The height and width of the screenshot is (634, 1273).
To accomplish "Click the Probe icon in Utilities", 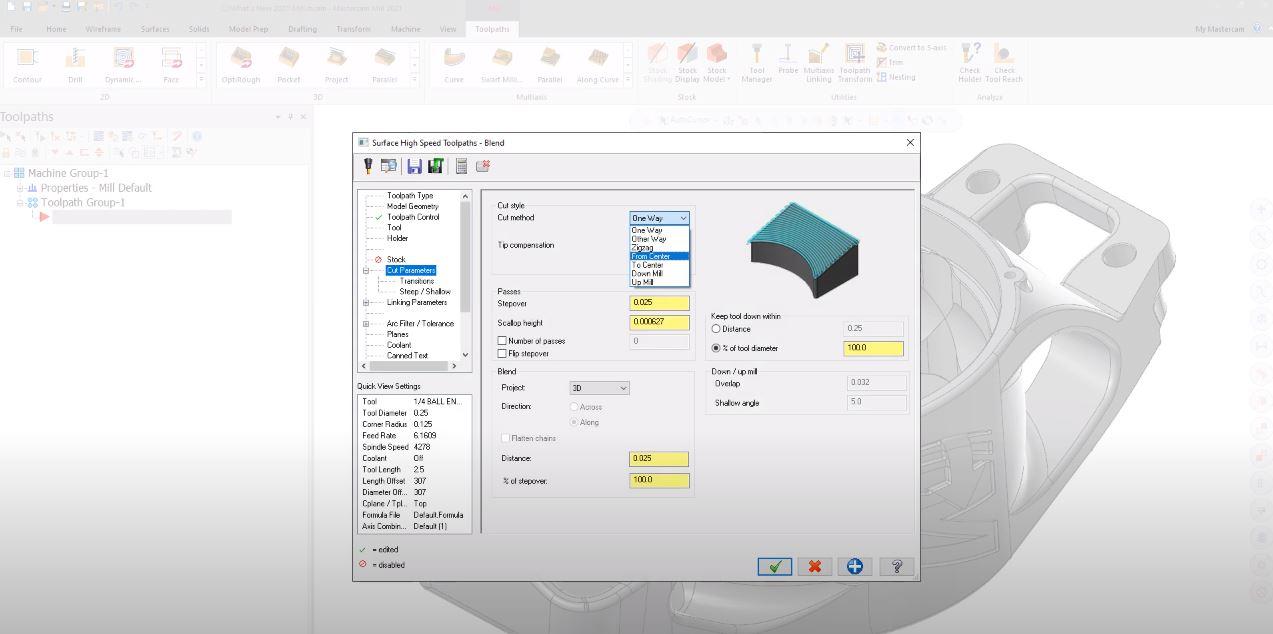I will click(787, 60).
